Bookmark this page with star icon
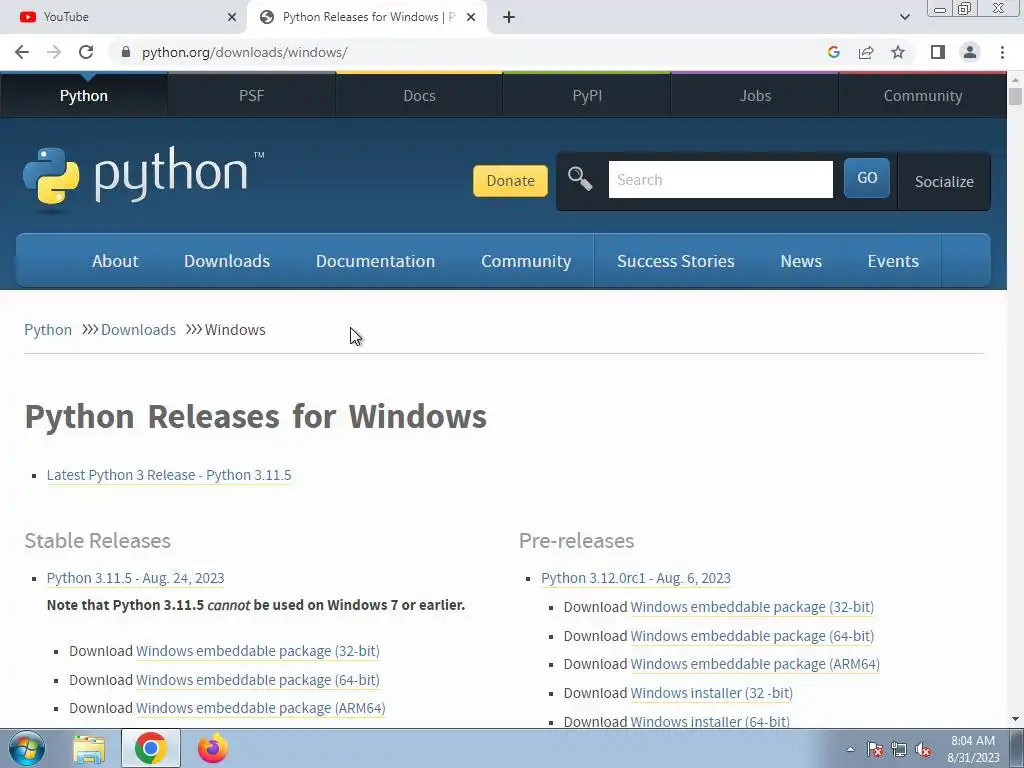Viewport: 1024px width, 768px height. click(x=898, y=52)
